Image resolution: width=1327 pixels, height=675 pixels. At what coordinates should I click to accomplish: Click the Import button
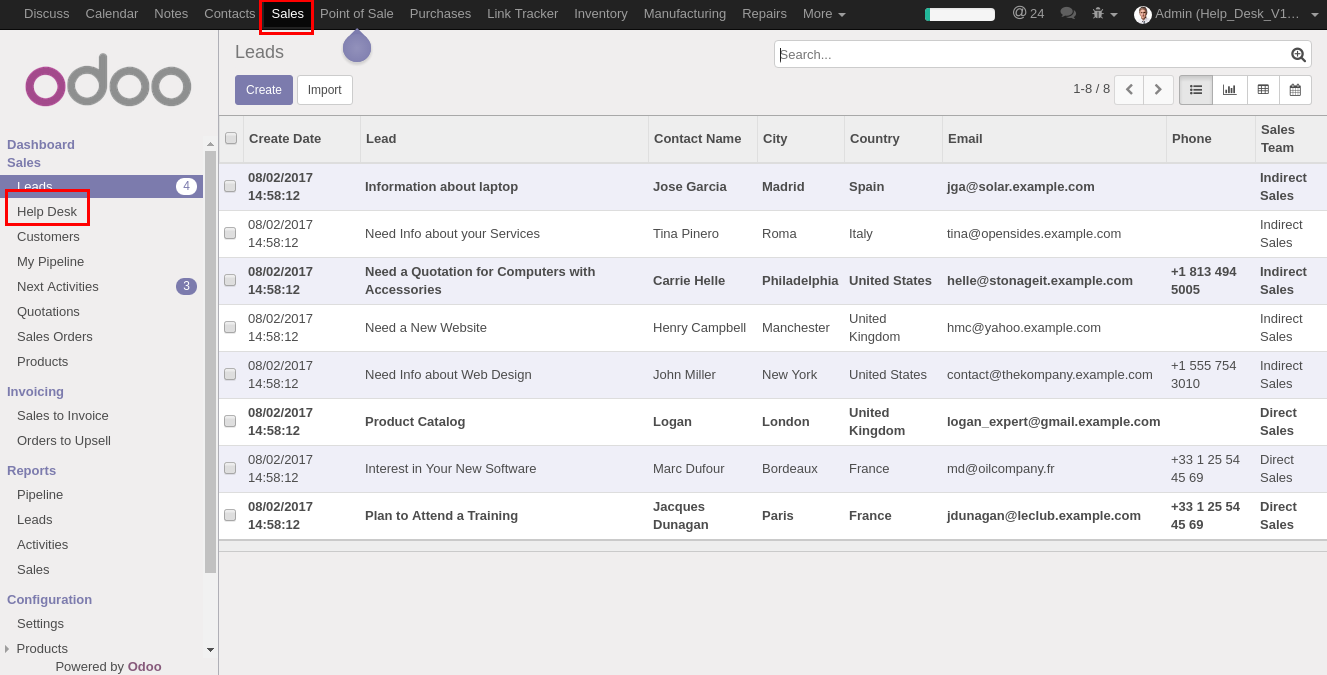pyautogui.click(x=324, y=90)
